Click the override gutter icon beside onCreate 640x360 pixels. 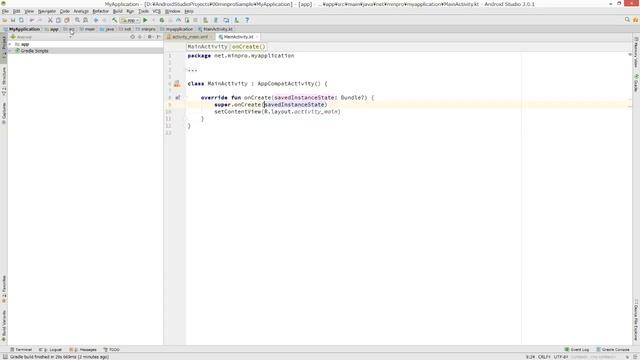point(178,98)
